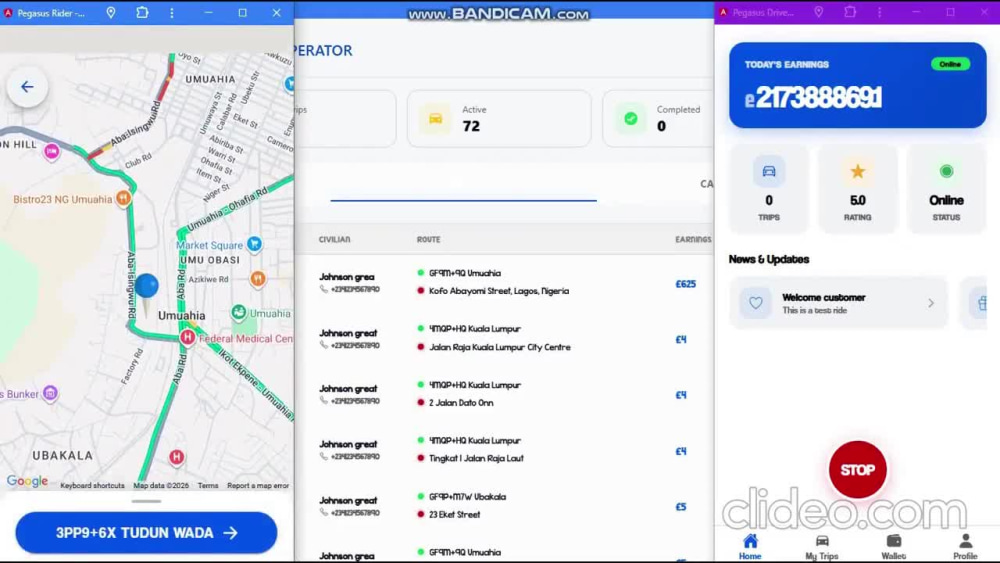Click Report a map error link

point(258,486)
